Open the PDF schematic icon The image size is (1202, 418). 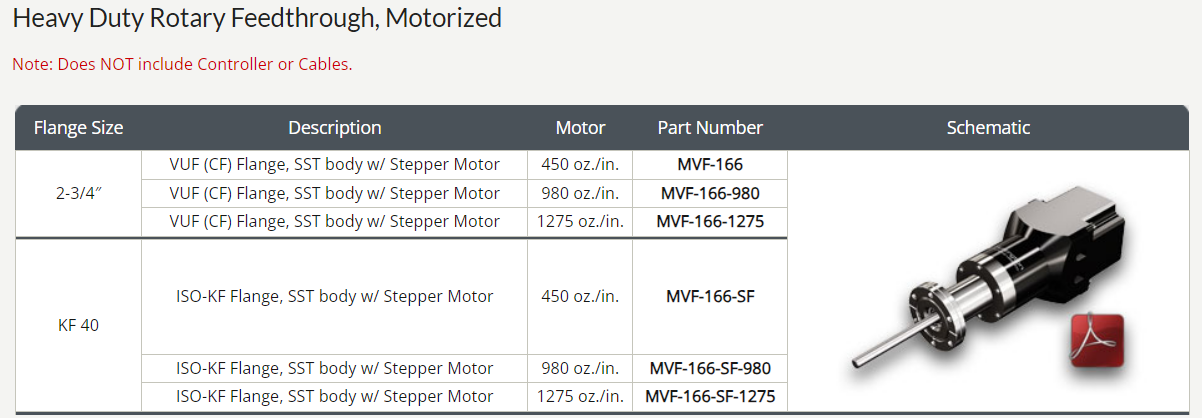click(x=1098, y=340)
